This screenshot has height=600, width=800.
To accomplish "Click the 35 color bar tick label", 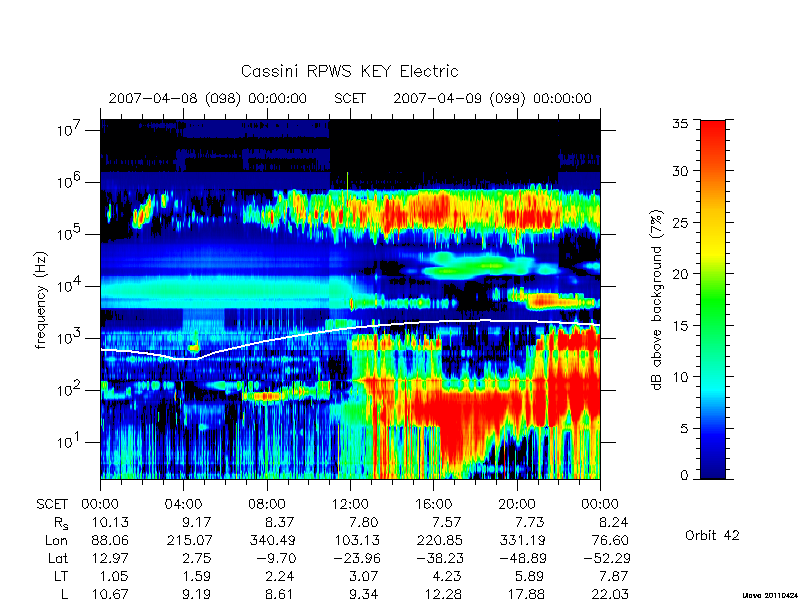I will point(680,124).
